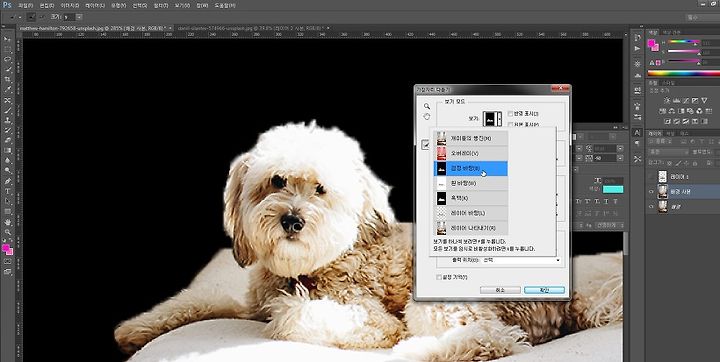The width and height of the screenshot is (720, 362).
Task: Open the brush 크기 picker dropdown
Action: coord(79,17)
